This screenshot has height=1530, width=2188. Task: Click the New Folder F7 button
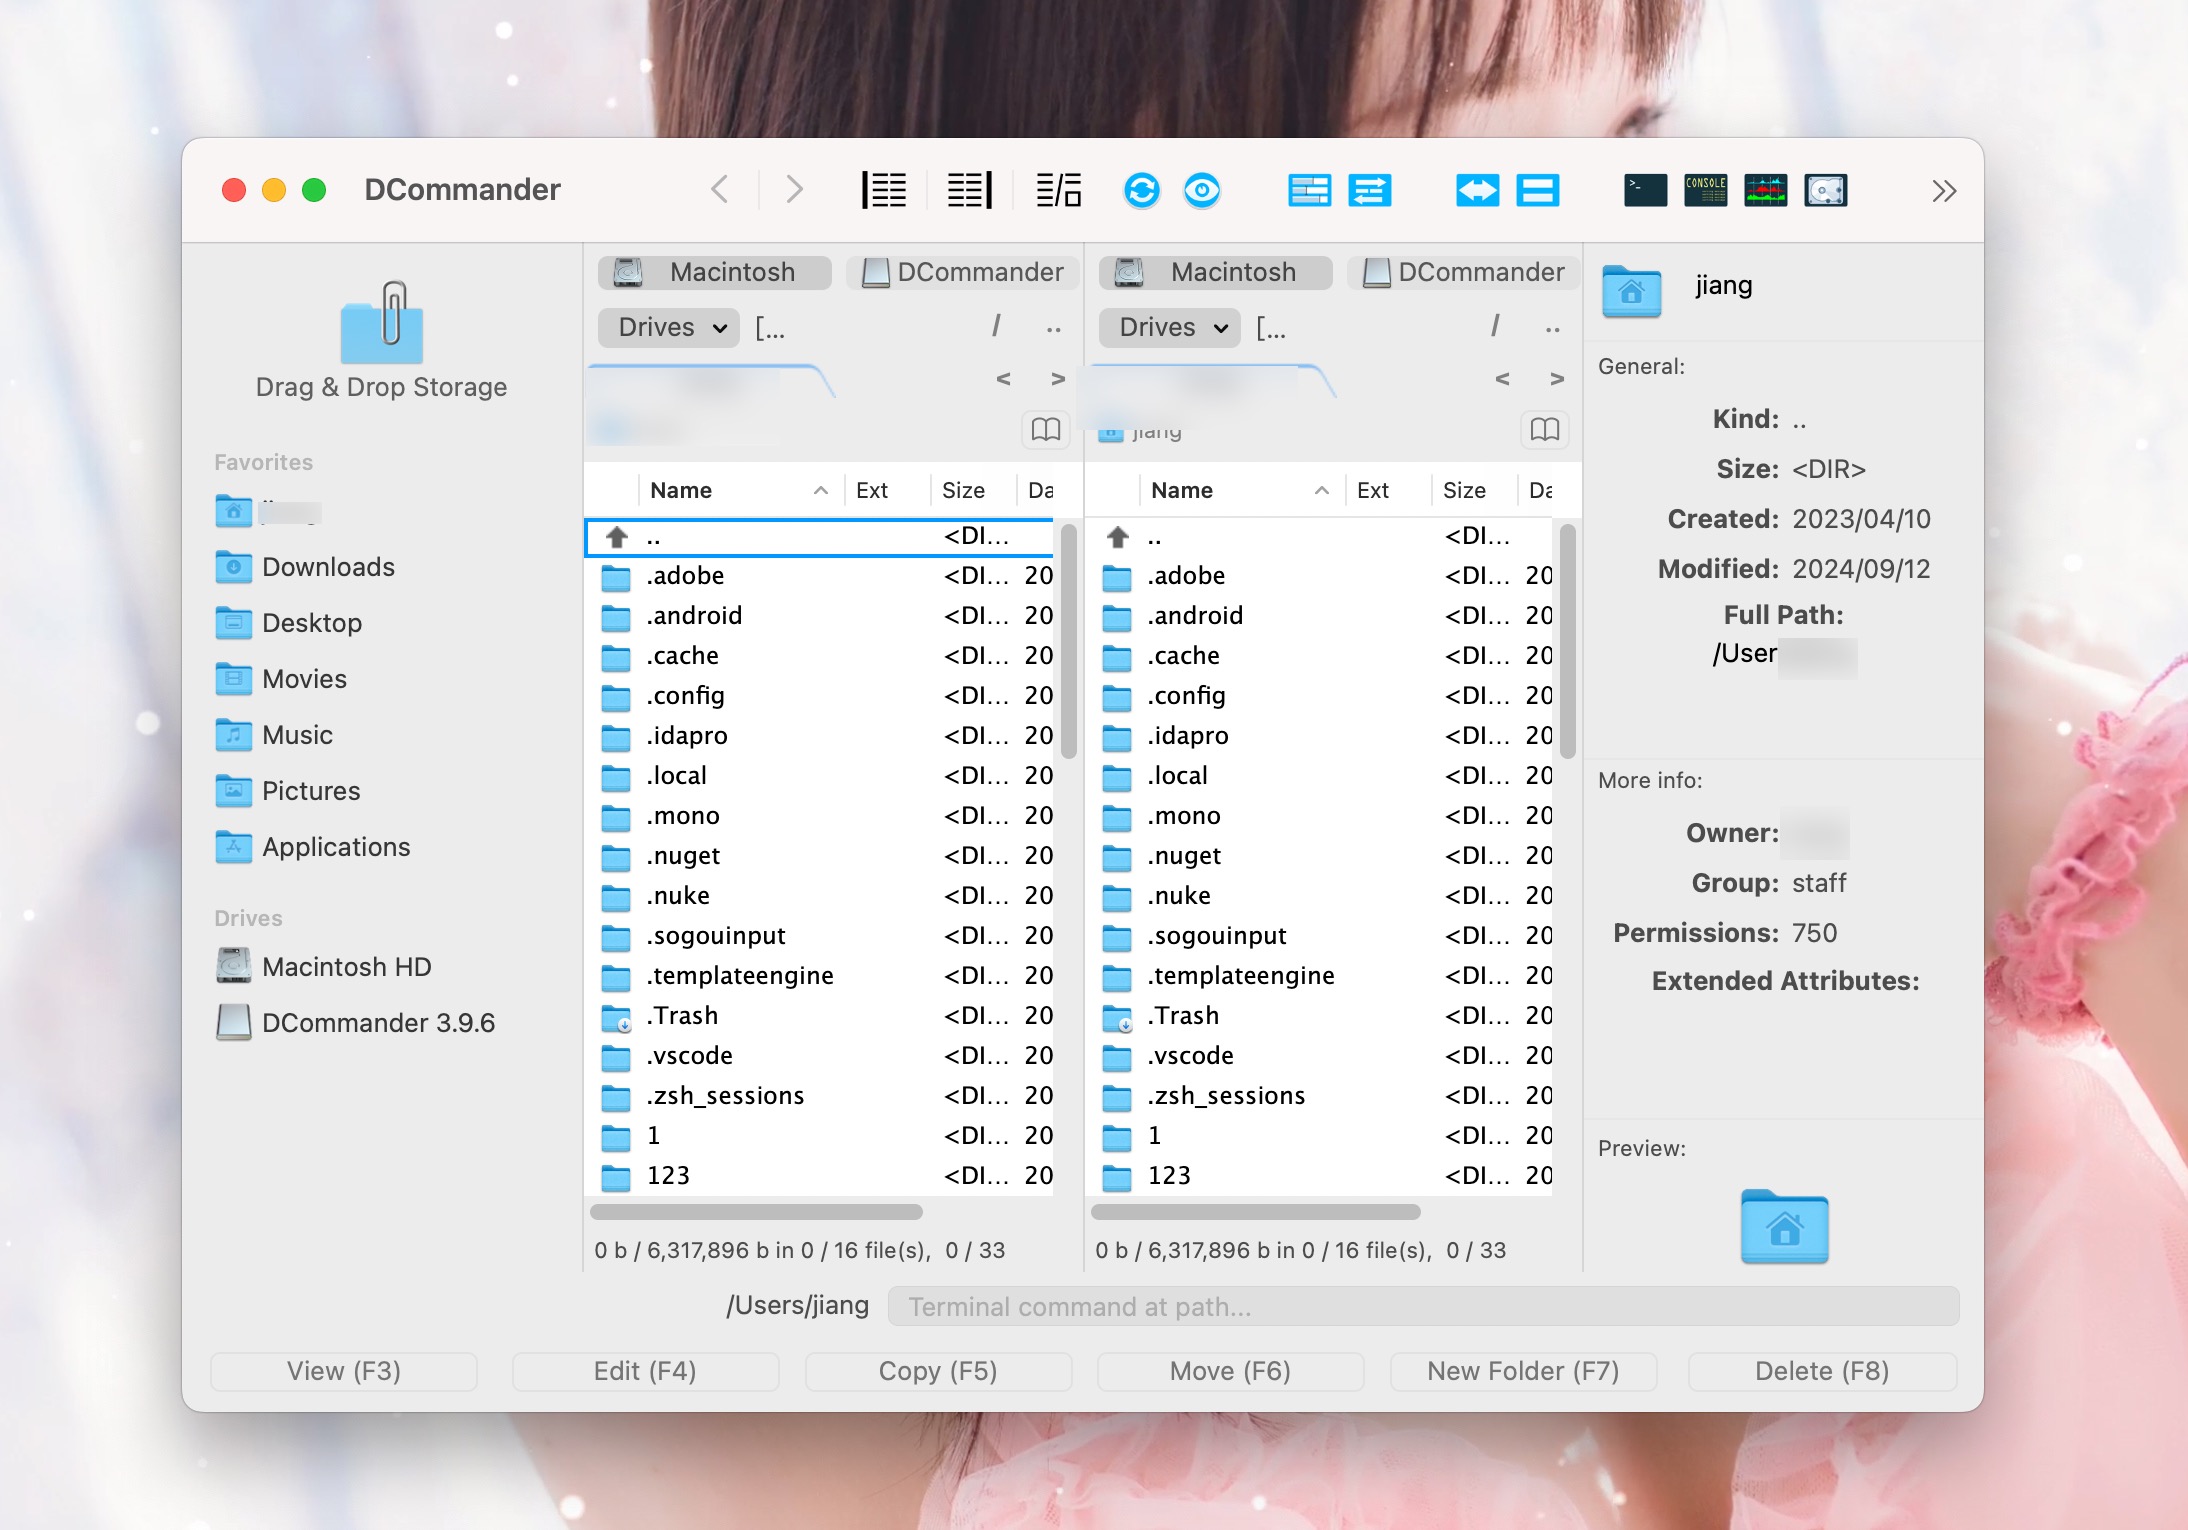click(1523, 1370)
